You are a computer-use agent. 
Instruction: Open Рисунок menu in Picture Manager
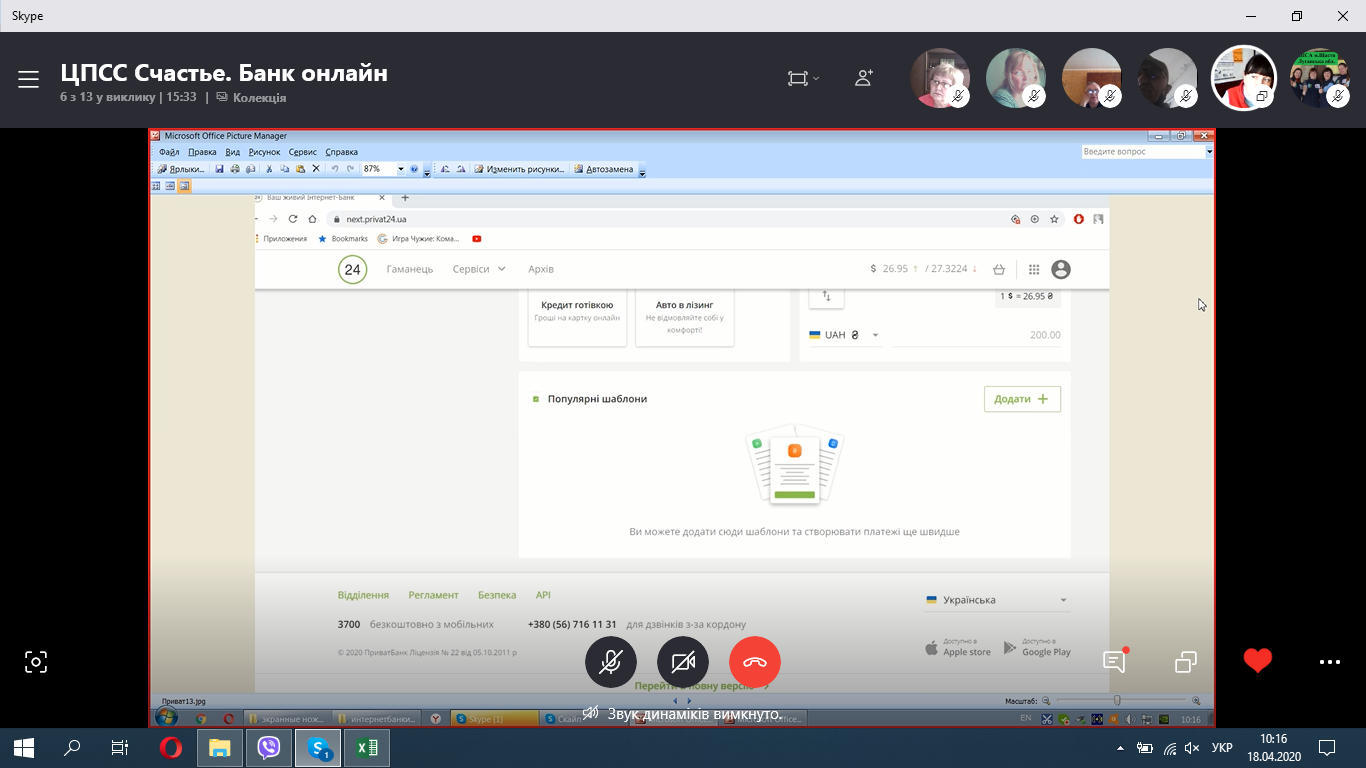(x=265, y=152)
